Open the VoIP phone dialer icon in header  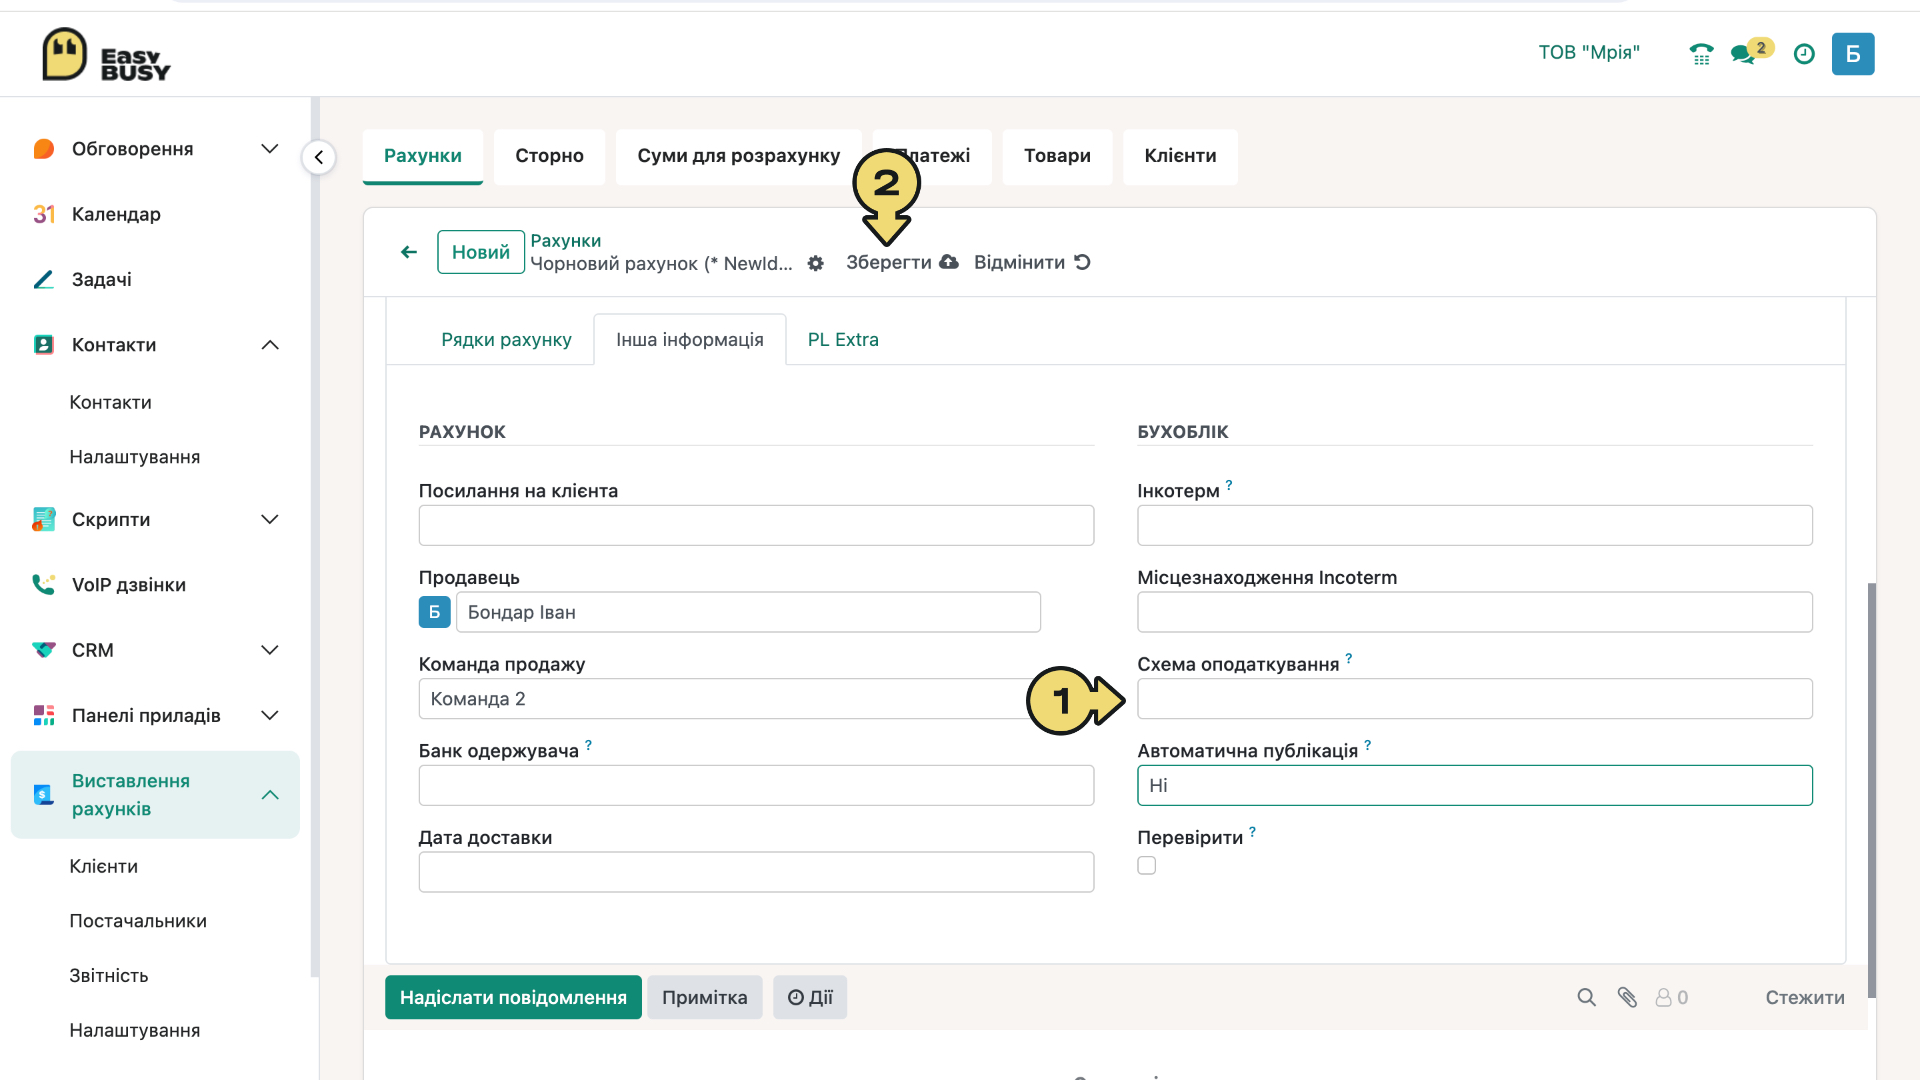click(x=1701, y=54)
